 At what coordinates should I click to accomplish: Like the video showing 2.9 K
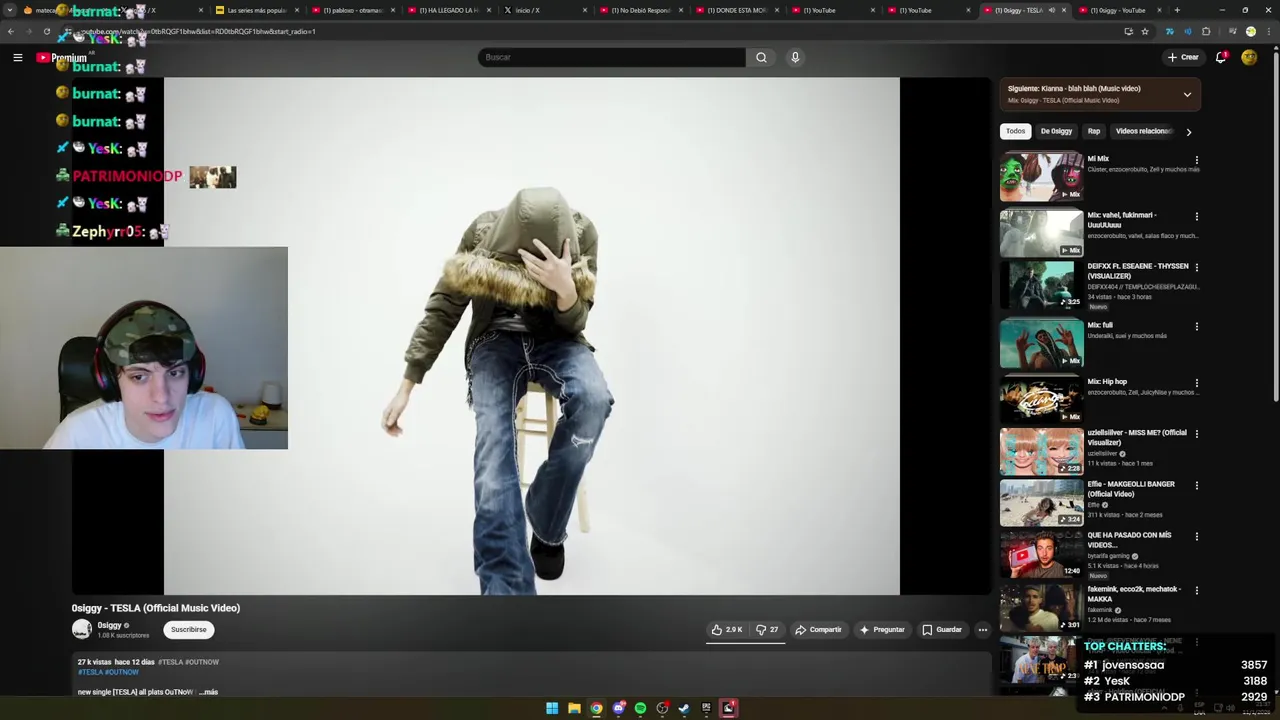pyautogui.click(x=727, y=630)
